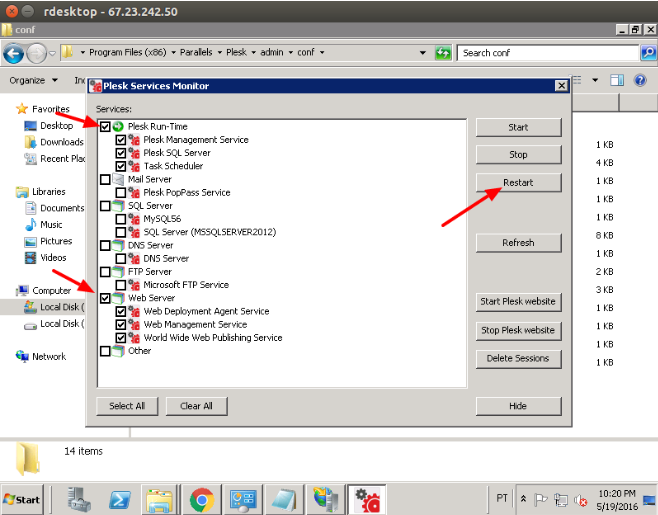This screenshot has height=515, width=658.
Task: Check the MySQL56 checkbox
Action: [120, 219]
